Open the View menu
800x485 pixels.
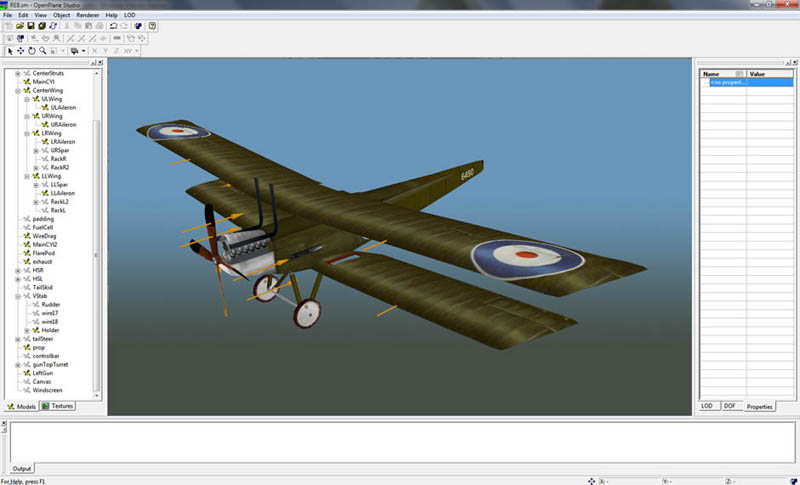(x=40, y=15)
